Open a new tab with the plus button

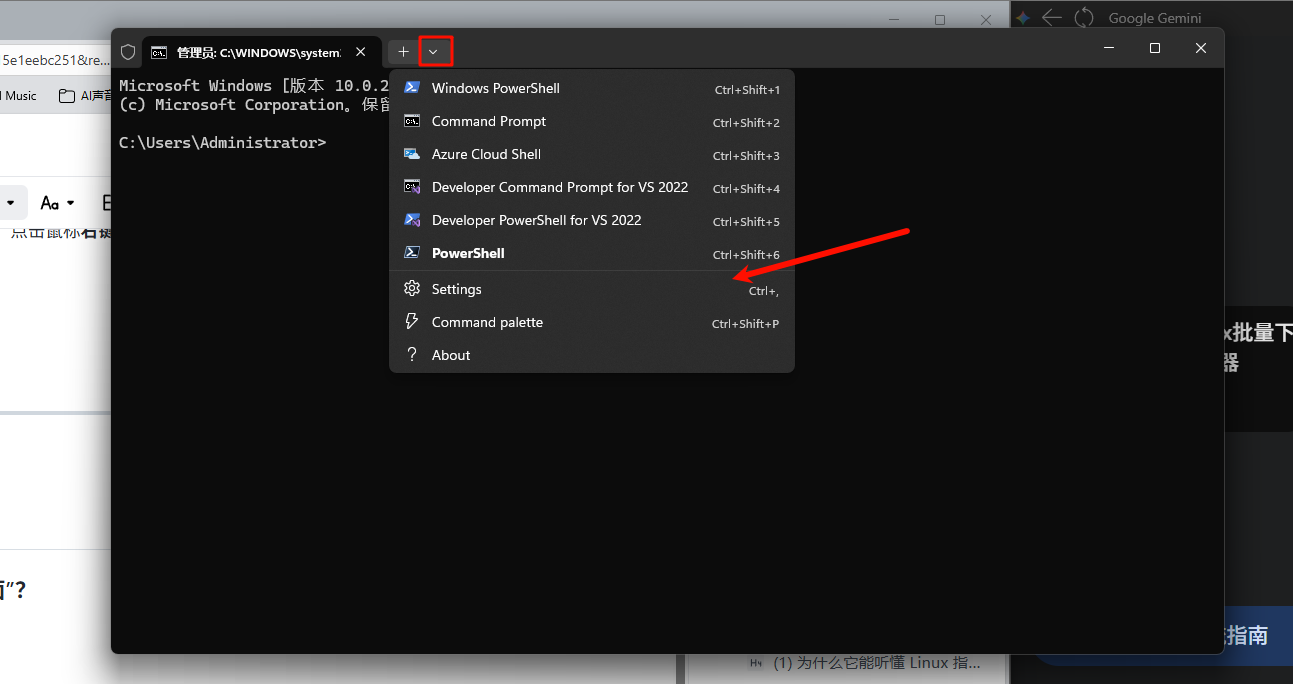click(x=404, y=51)
